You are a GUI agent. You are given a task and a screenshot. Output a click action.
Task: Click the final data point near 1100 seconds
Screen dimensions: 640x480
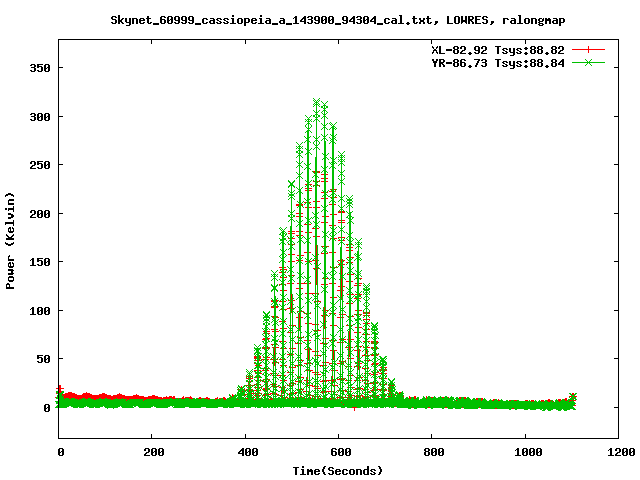[x=573, y=397]
